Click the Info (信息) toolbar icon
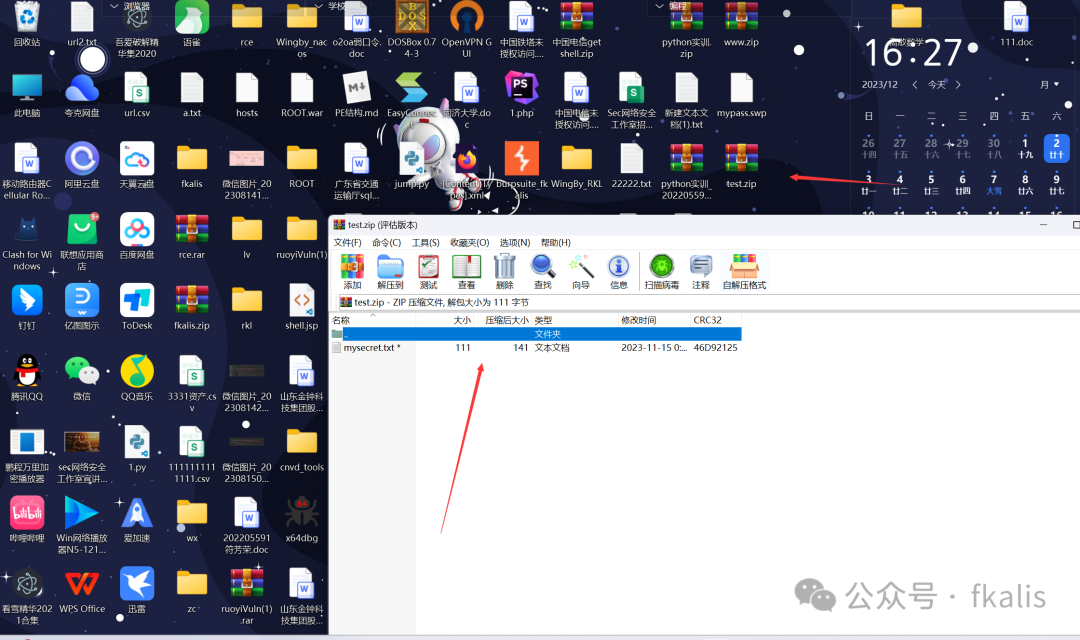The width and height of the screenshot is (1080, 640). click(619, 271)
